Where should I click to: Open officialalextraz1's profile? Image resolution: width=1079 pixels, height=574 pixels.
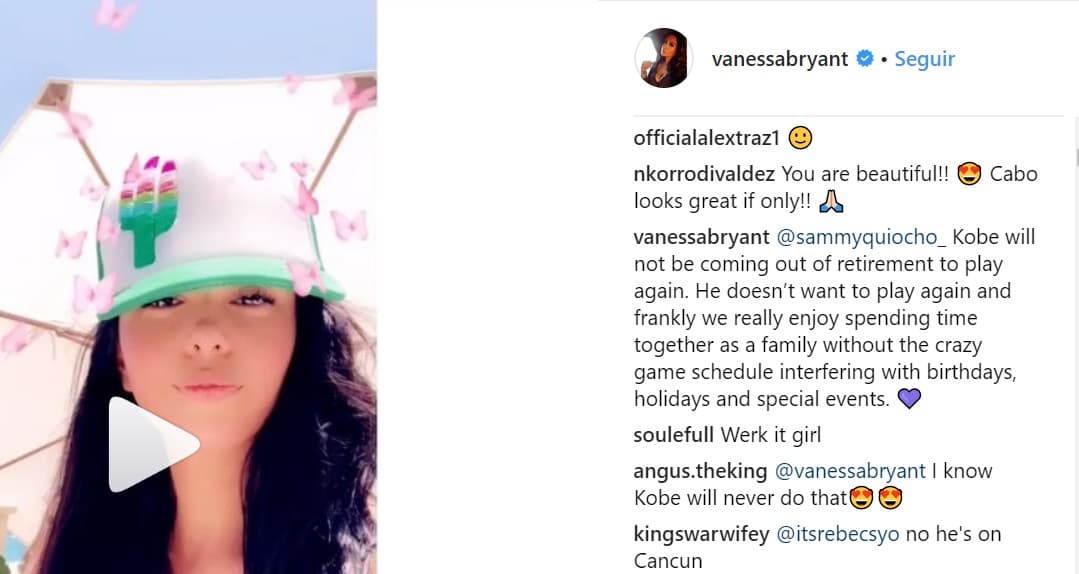(706, 138)
